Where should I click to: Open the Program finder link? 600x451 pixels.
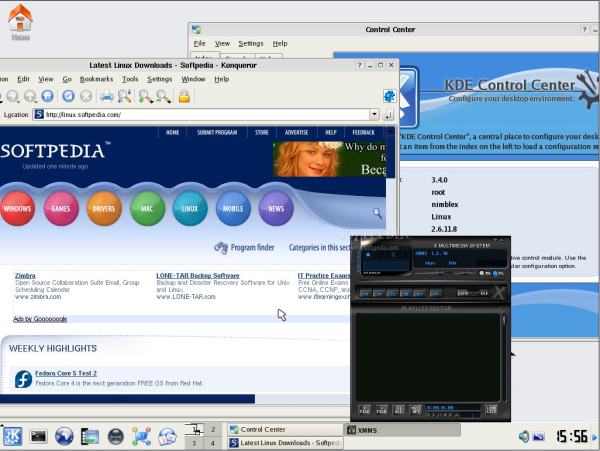pyautogui.click(x=245, y=247)
